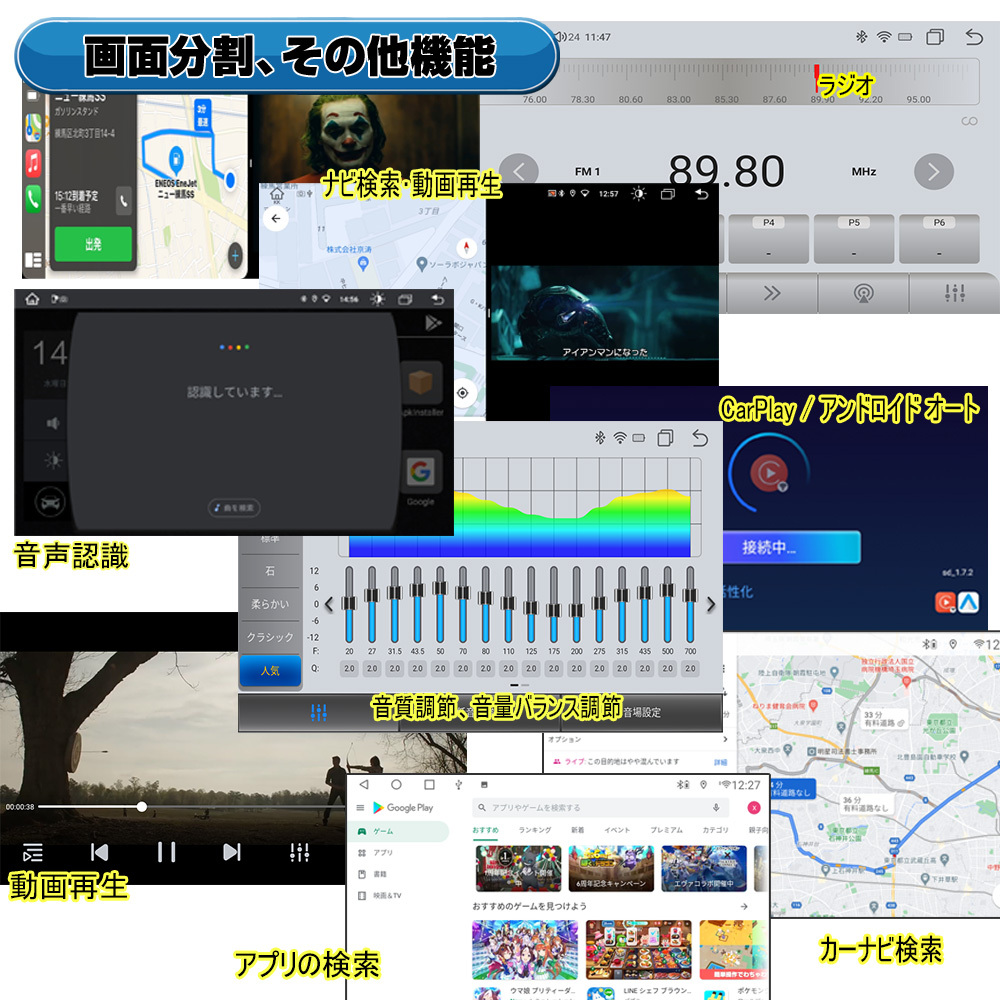Call destination from CarPlay route card
The width and height of the screenshot is (1000, 1000).
[x=124, y=201]
